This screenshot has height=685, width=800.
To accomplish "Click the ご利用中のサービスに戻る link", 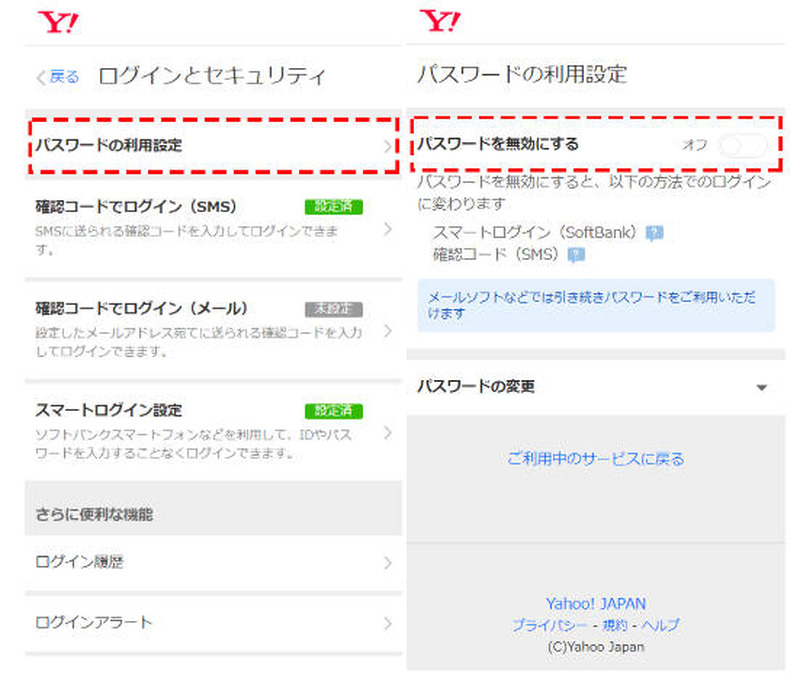I will click(x=595, y=459).
